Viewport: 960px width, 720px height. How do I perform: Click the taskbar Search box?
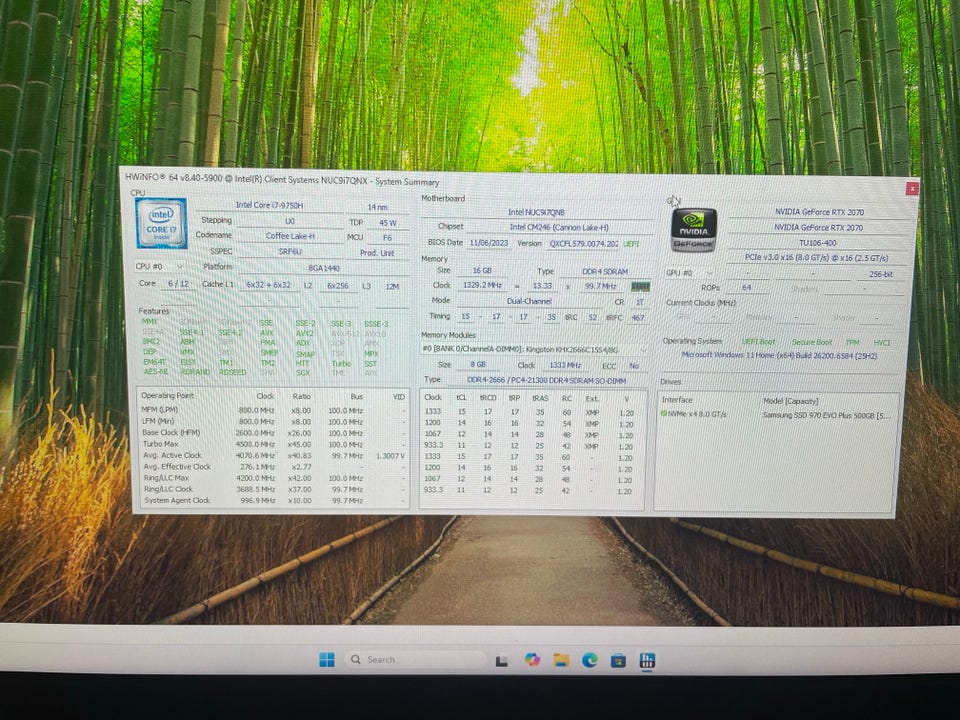point(415,660)
